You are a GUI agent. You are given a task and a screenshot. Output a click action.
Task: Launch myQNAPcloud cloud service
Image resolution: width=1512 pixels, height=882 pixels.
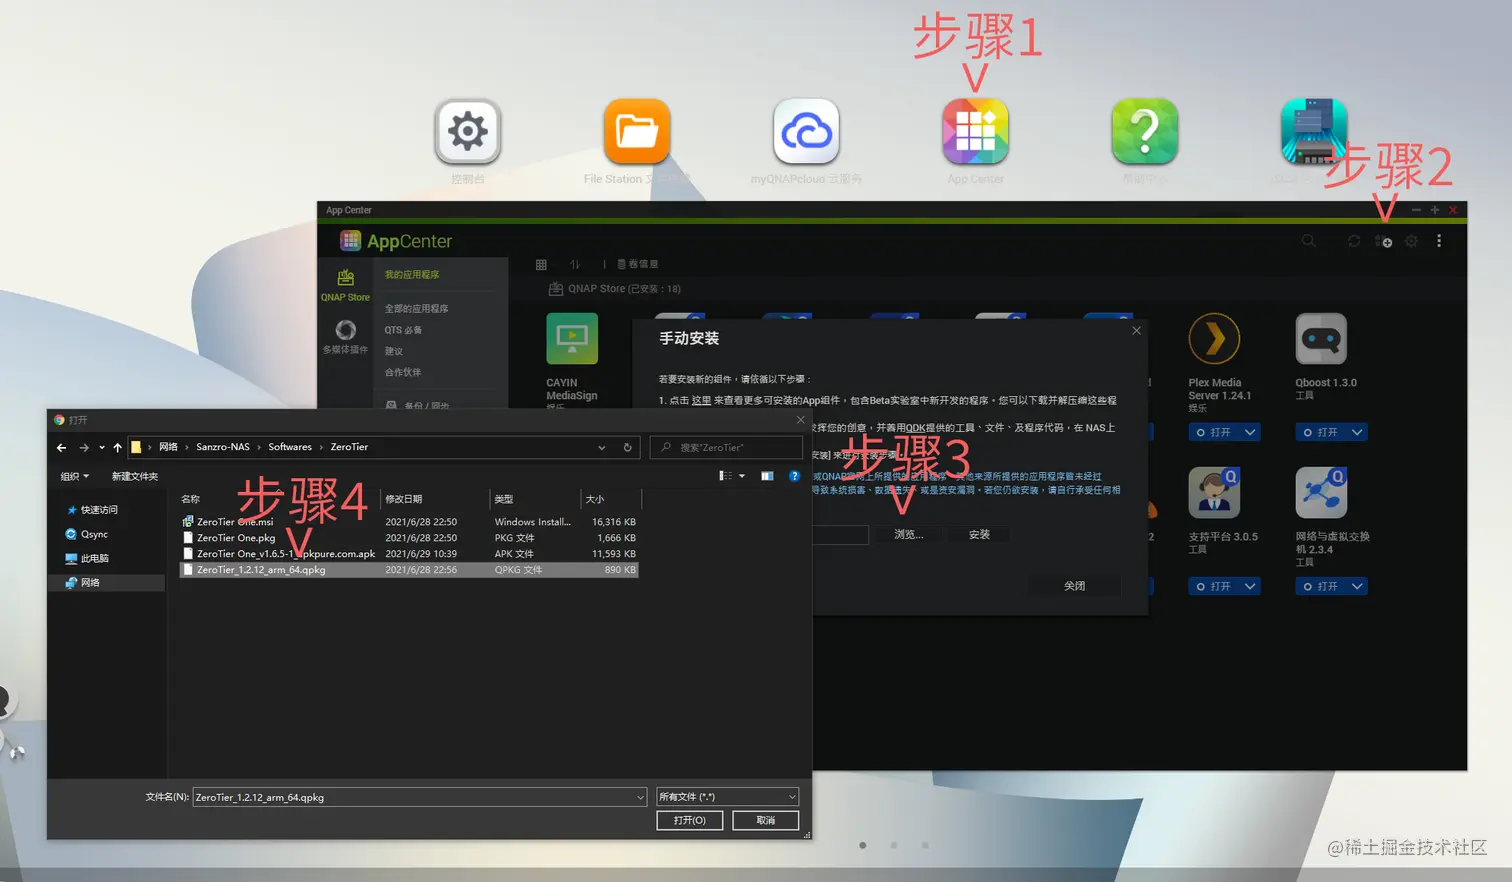[805, 130]
